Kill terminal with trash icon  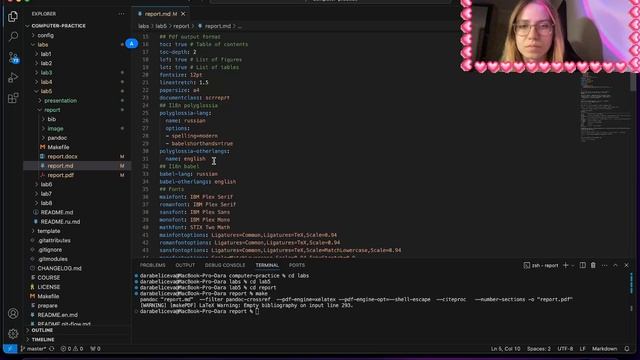tap(593, 265)
